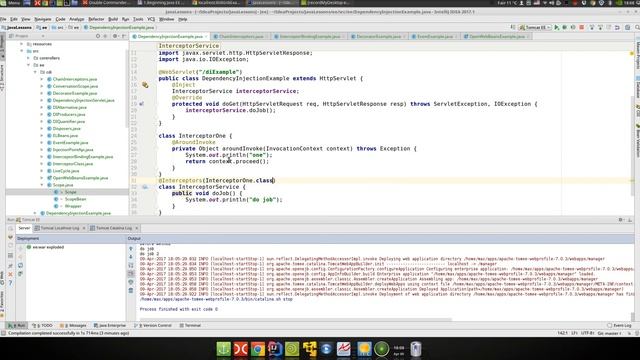Screen dimensions: 640x360
Task: Open the Version Control tool window button
Action: pyautogui.click(x=153, y=325)
